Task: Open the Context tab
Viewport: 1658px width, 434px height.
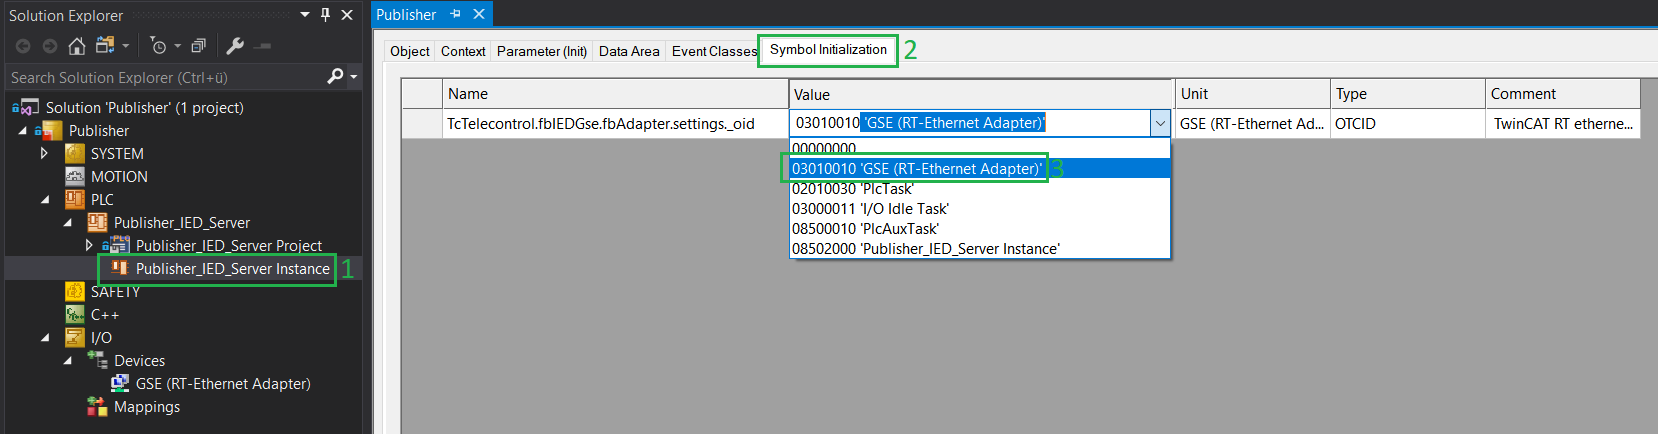Action: (x=463, y=51)
